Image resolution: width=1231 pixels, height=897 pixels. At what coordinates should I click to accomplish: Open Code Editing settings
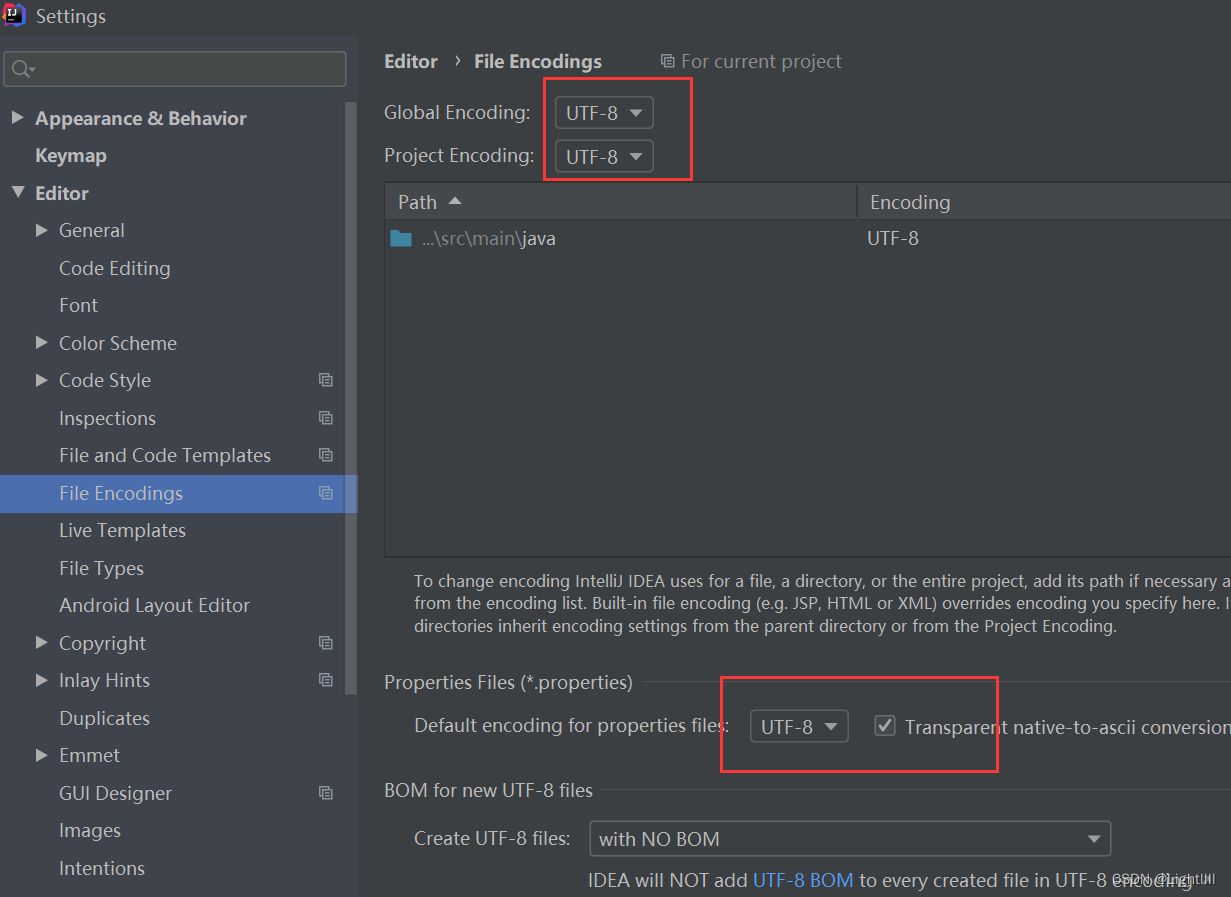click(115, 268)
